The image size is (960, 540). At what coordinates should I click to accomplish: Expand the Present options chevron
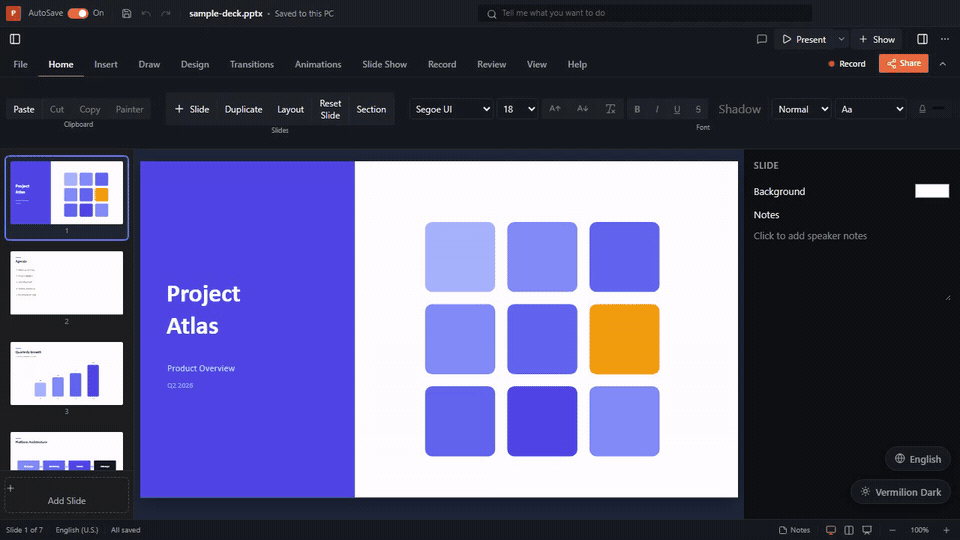[841, 39]
